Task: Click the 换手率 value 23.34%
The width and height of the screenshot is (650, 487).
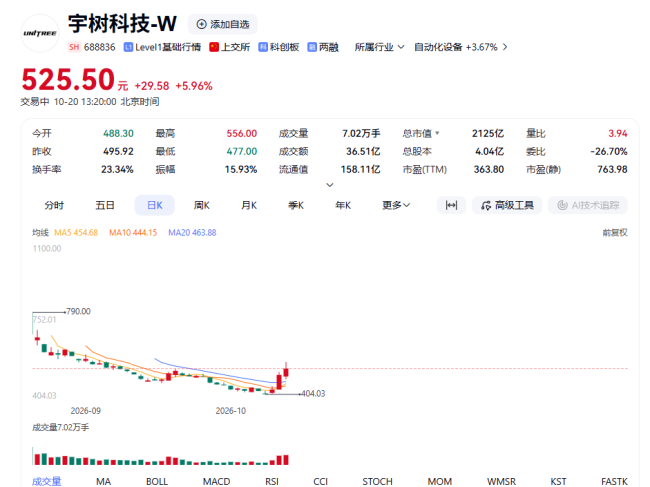Action: tap(117, 170)
